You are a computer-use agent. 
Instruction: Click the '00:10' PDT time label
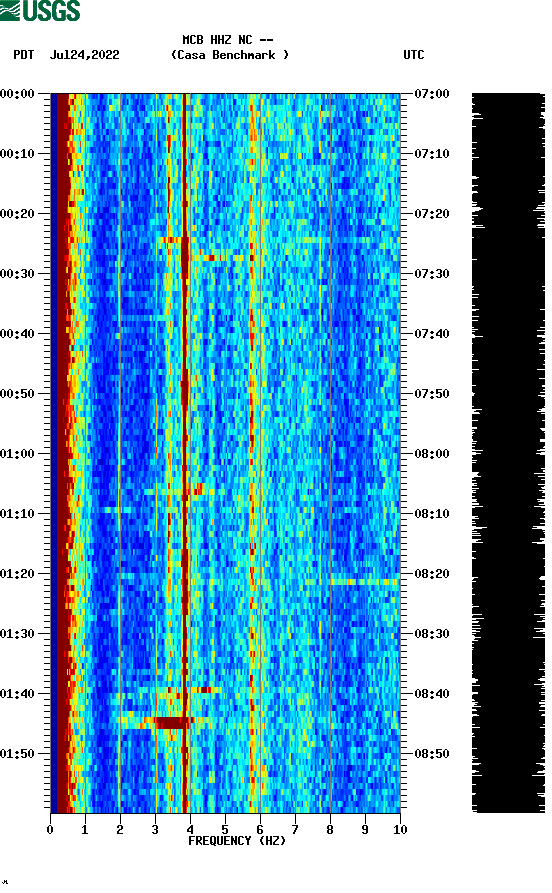click(17, 154)
